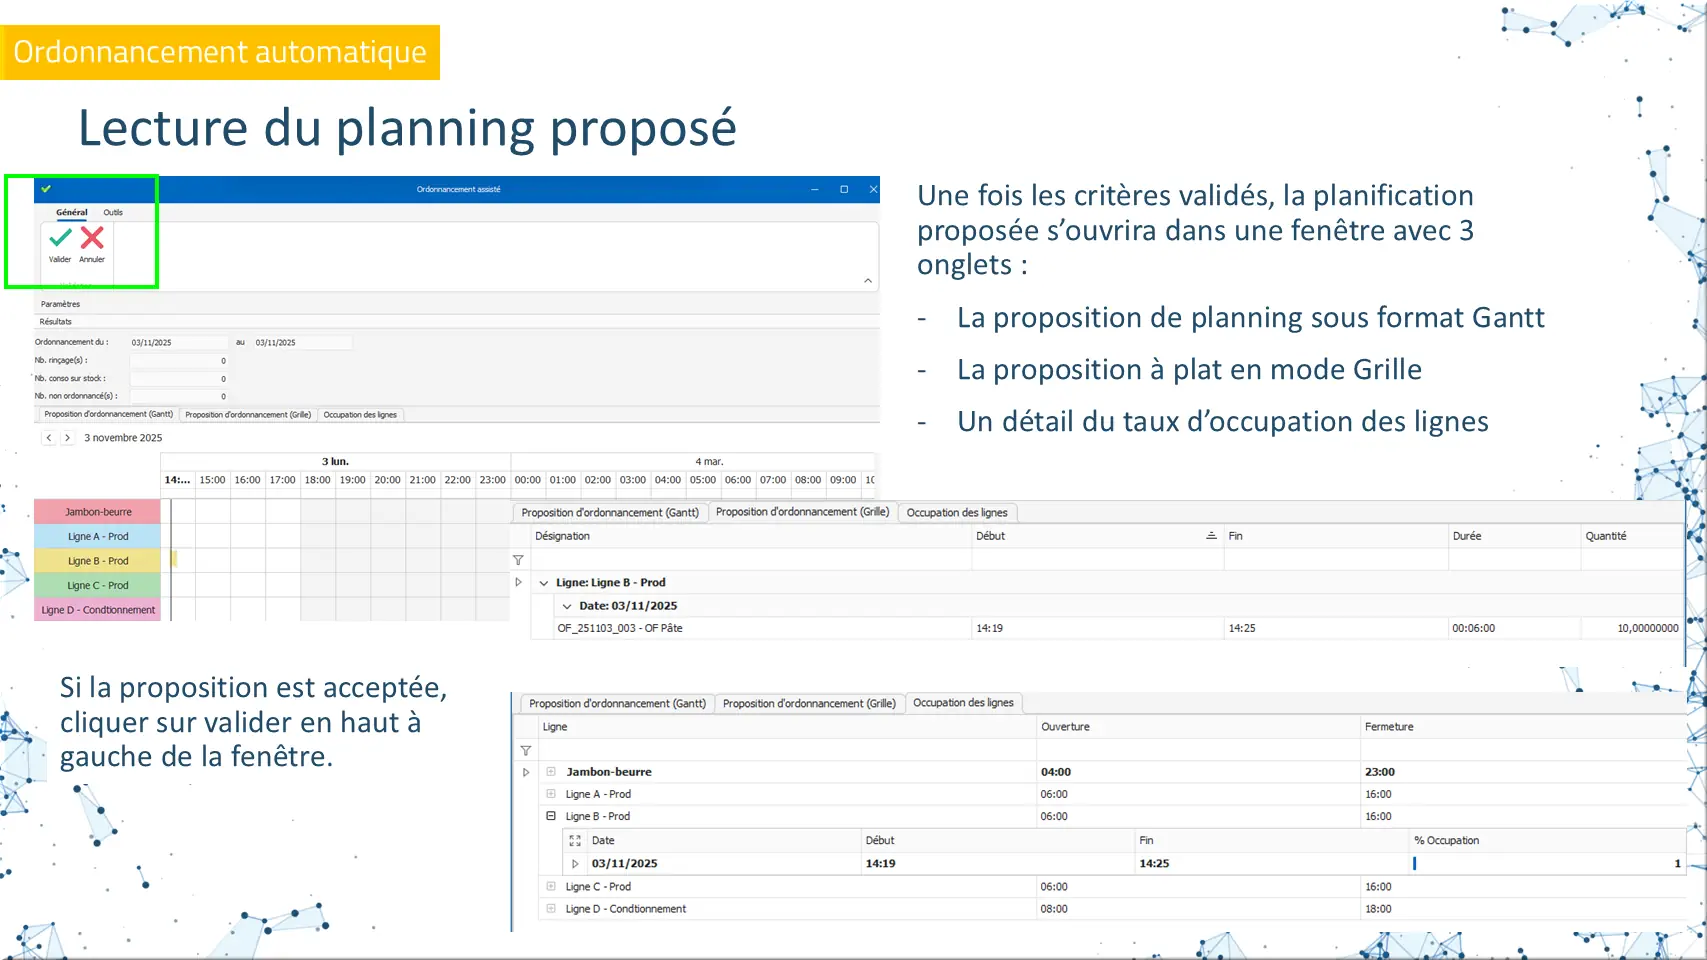Click the filter funnel icon in Grille view

(x=518, y=560)
